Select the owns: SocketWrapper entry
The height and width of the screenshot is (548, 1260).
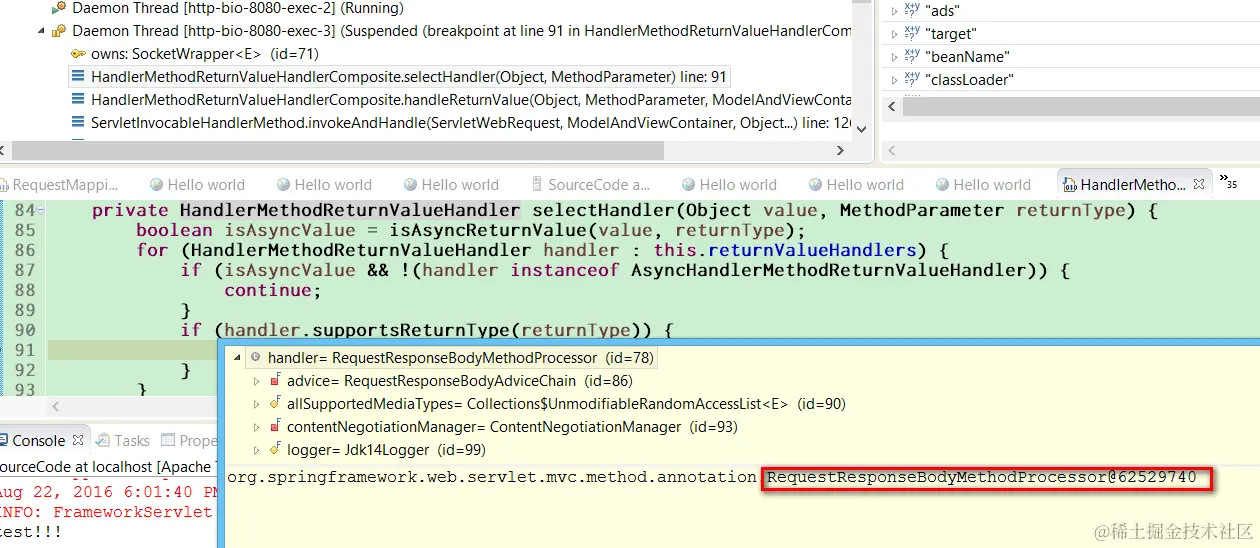[205, 54]
